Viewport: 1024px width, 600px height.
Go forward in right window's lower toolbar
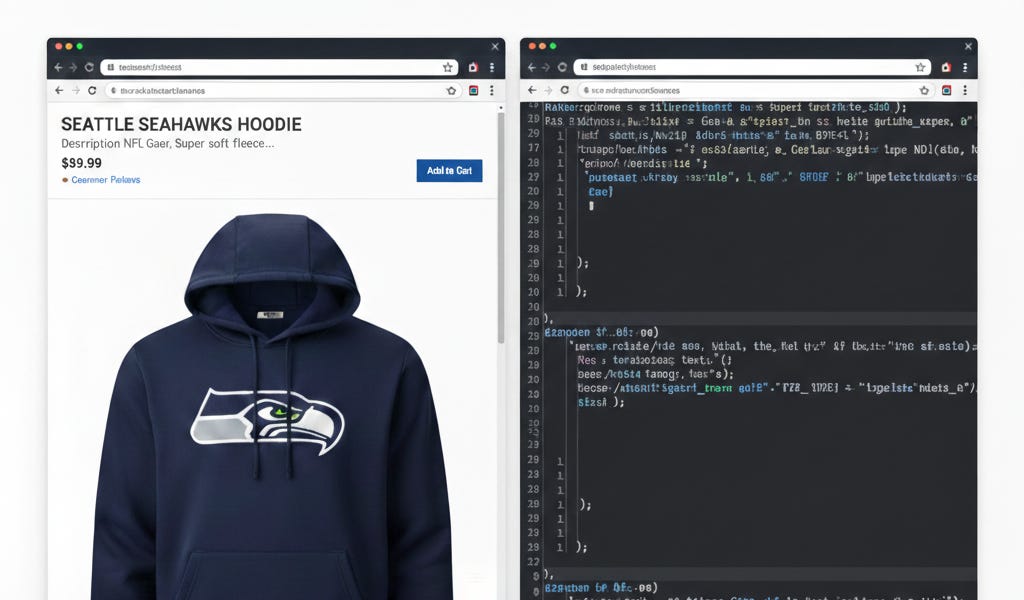tap(549, 90)
